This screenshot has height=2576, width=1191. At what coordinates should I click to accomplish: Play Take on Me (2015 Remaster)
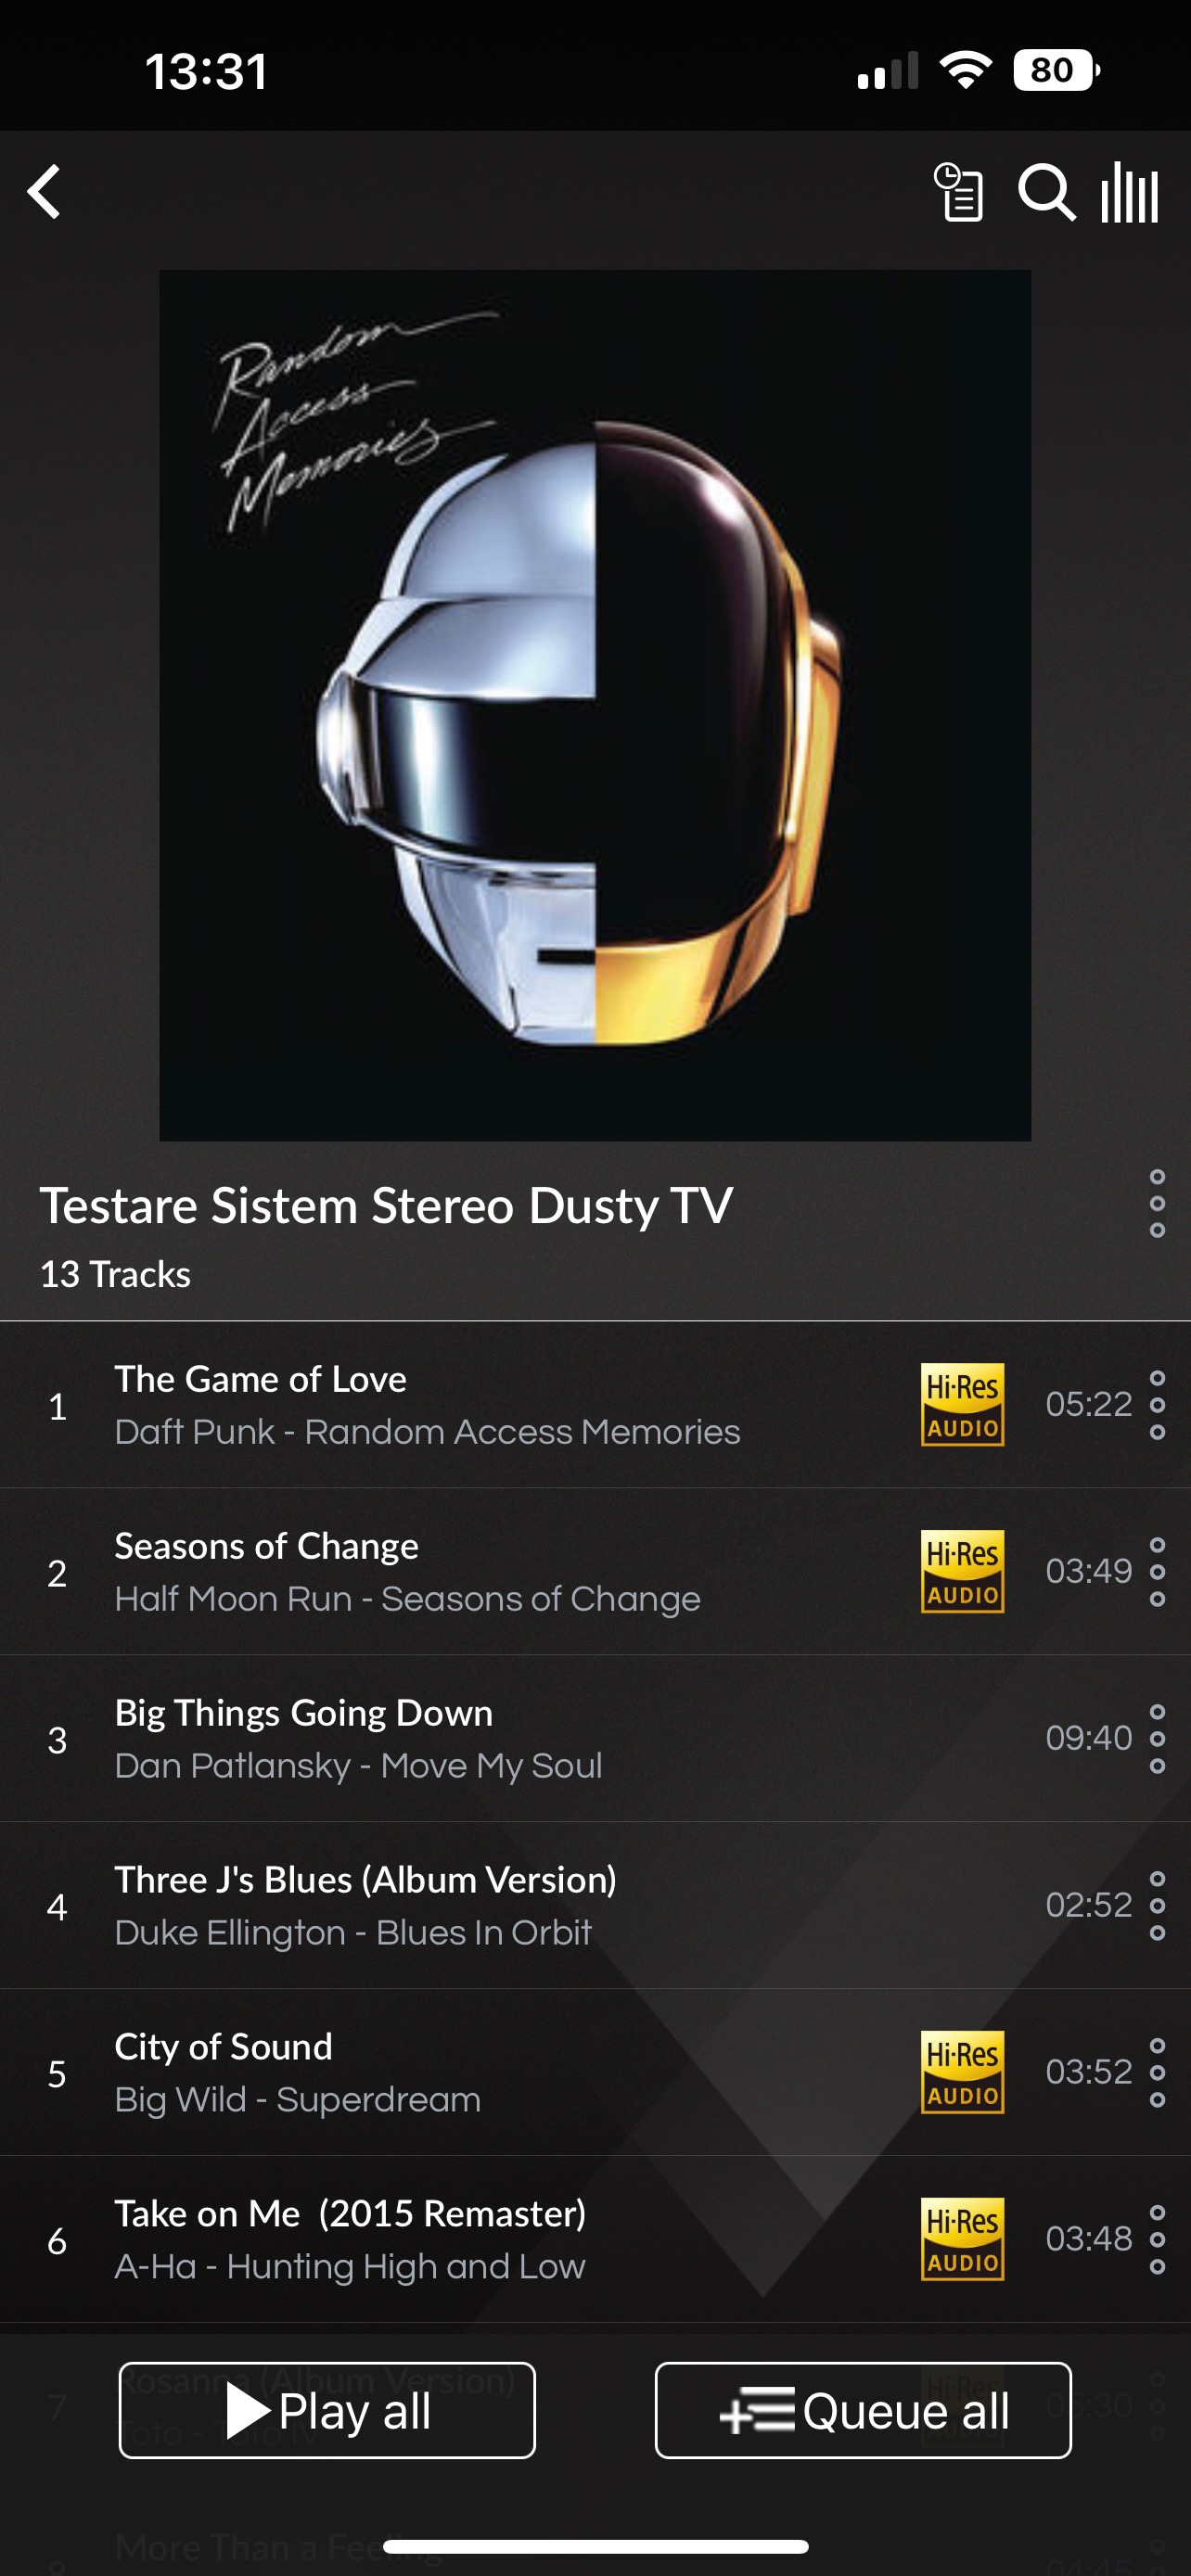click(595, 2240)
